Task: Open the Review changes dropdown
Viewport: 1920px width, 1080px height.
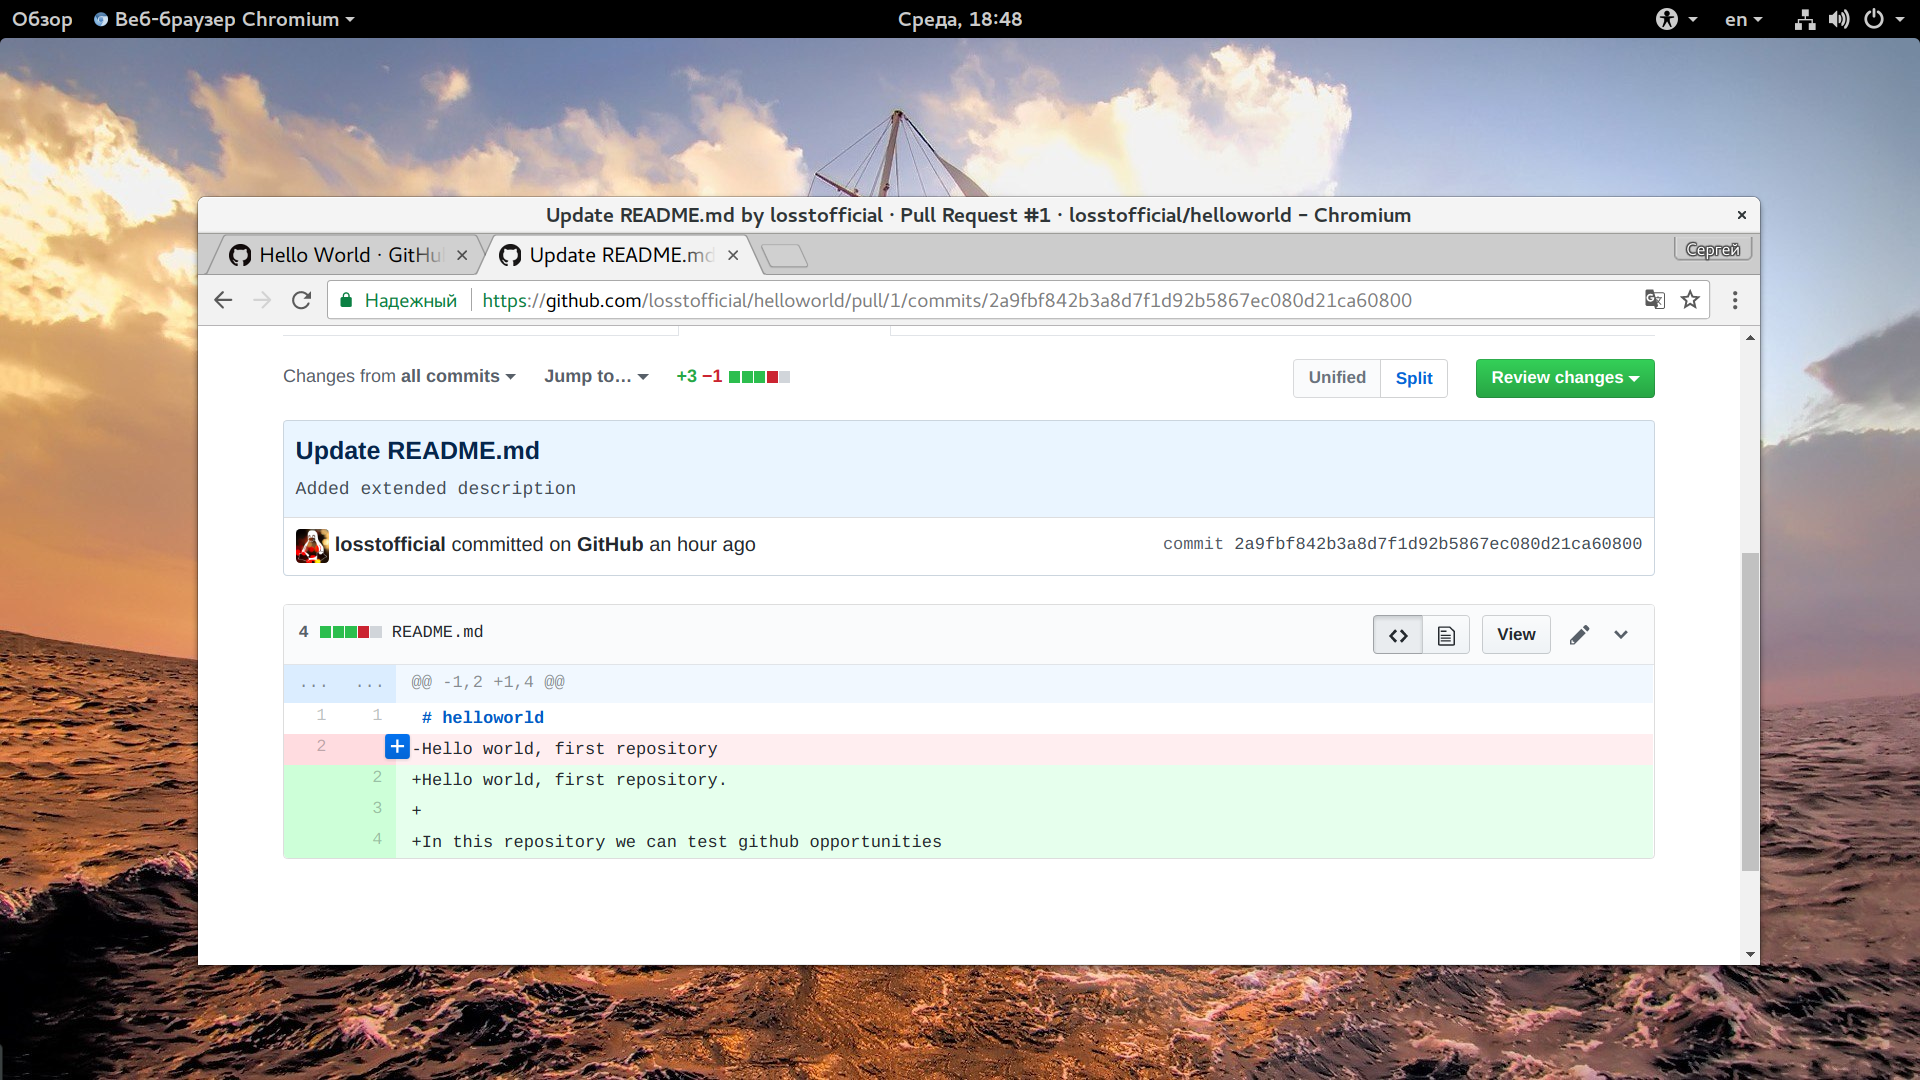Action: coord(1565,378)
